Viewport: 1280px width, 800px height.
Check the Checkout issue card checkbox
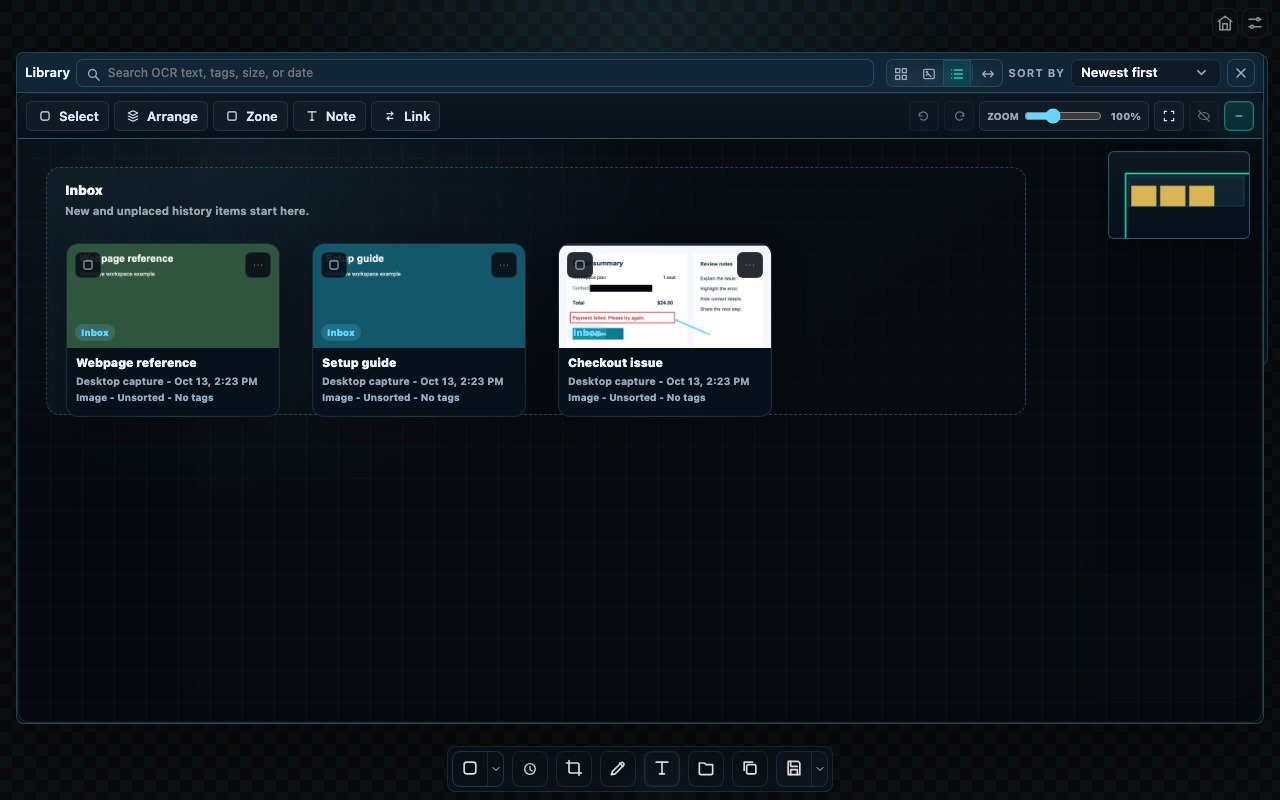tap(580, 265)
